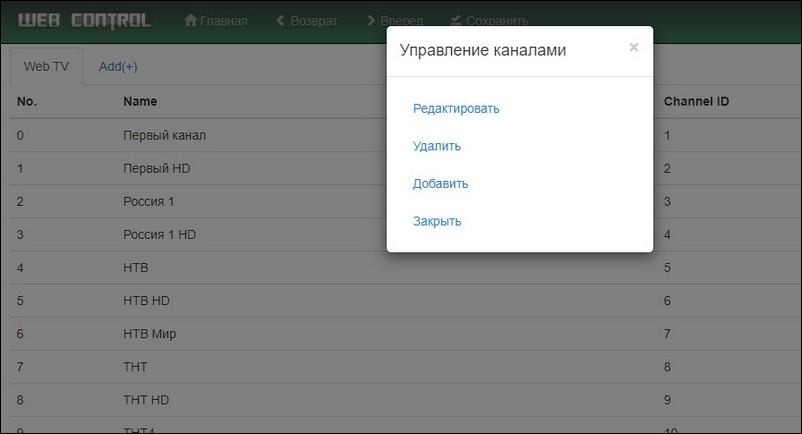Switch to the Web TV tab
802x434 pixels.
[x=46, y=66]
